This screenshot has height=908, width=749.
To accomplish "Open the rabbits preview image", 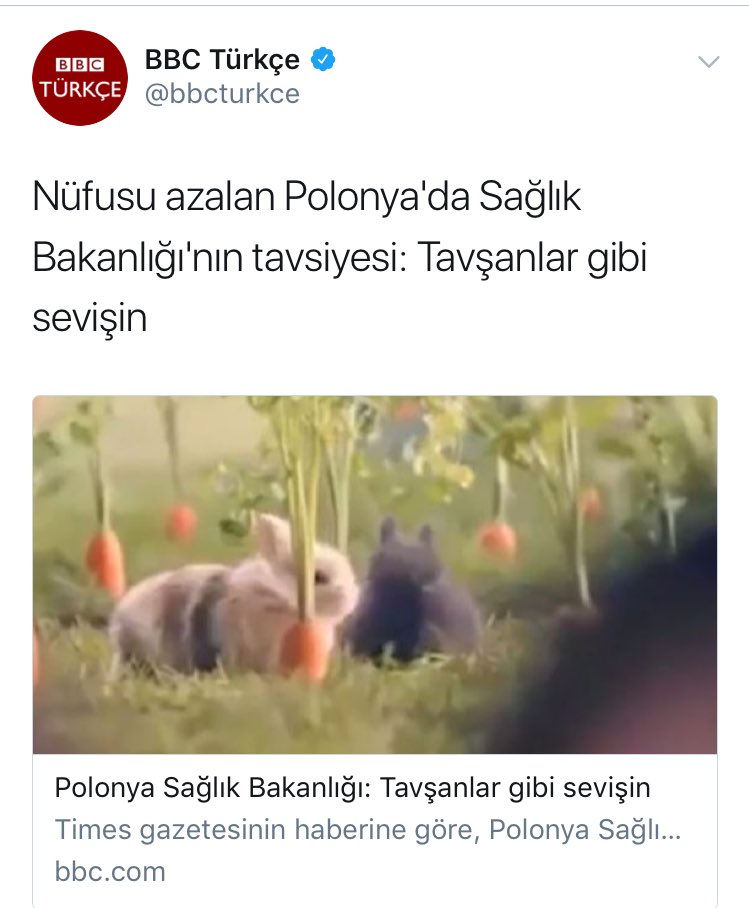I will coord(375,574).
